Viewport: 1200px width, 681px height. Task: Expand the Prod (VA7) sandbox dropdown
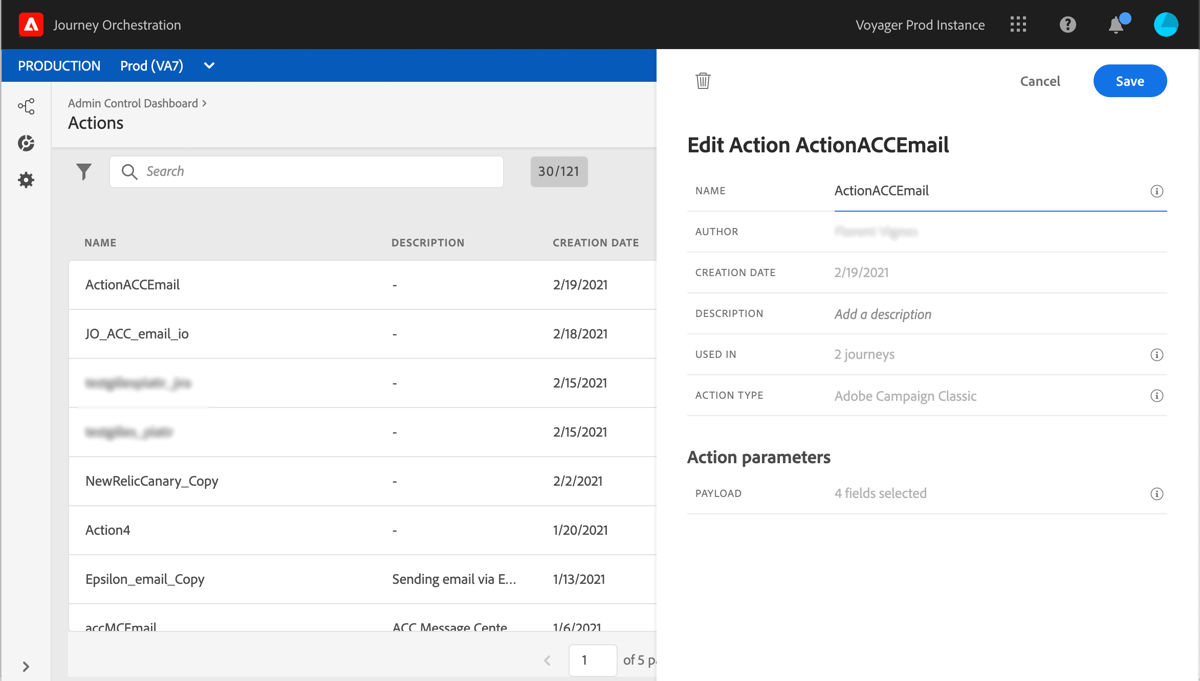(x=208, y=65)
